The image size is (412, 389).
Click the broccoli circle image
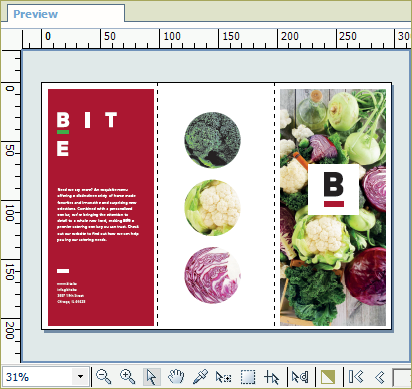(x=212, y=140)
